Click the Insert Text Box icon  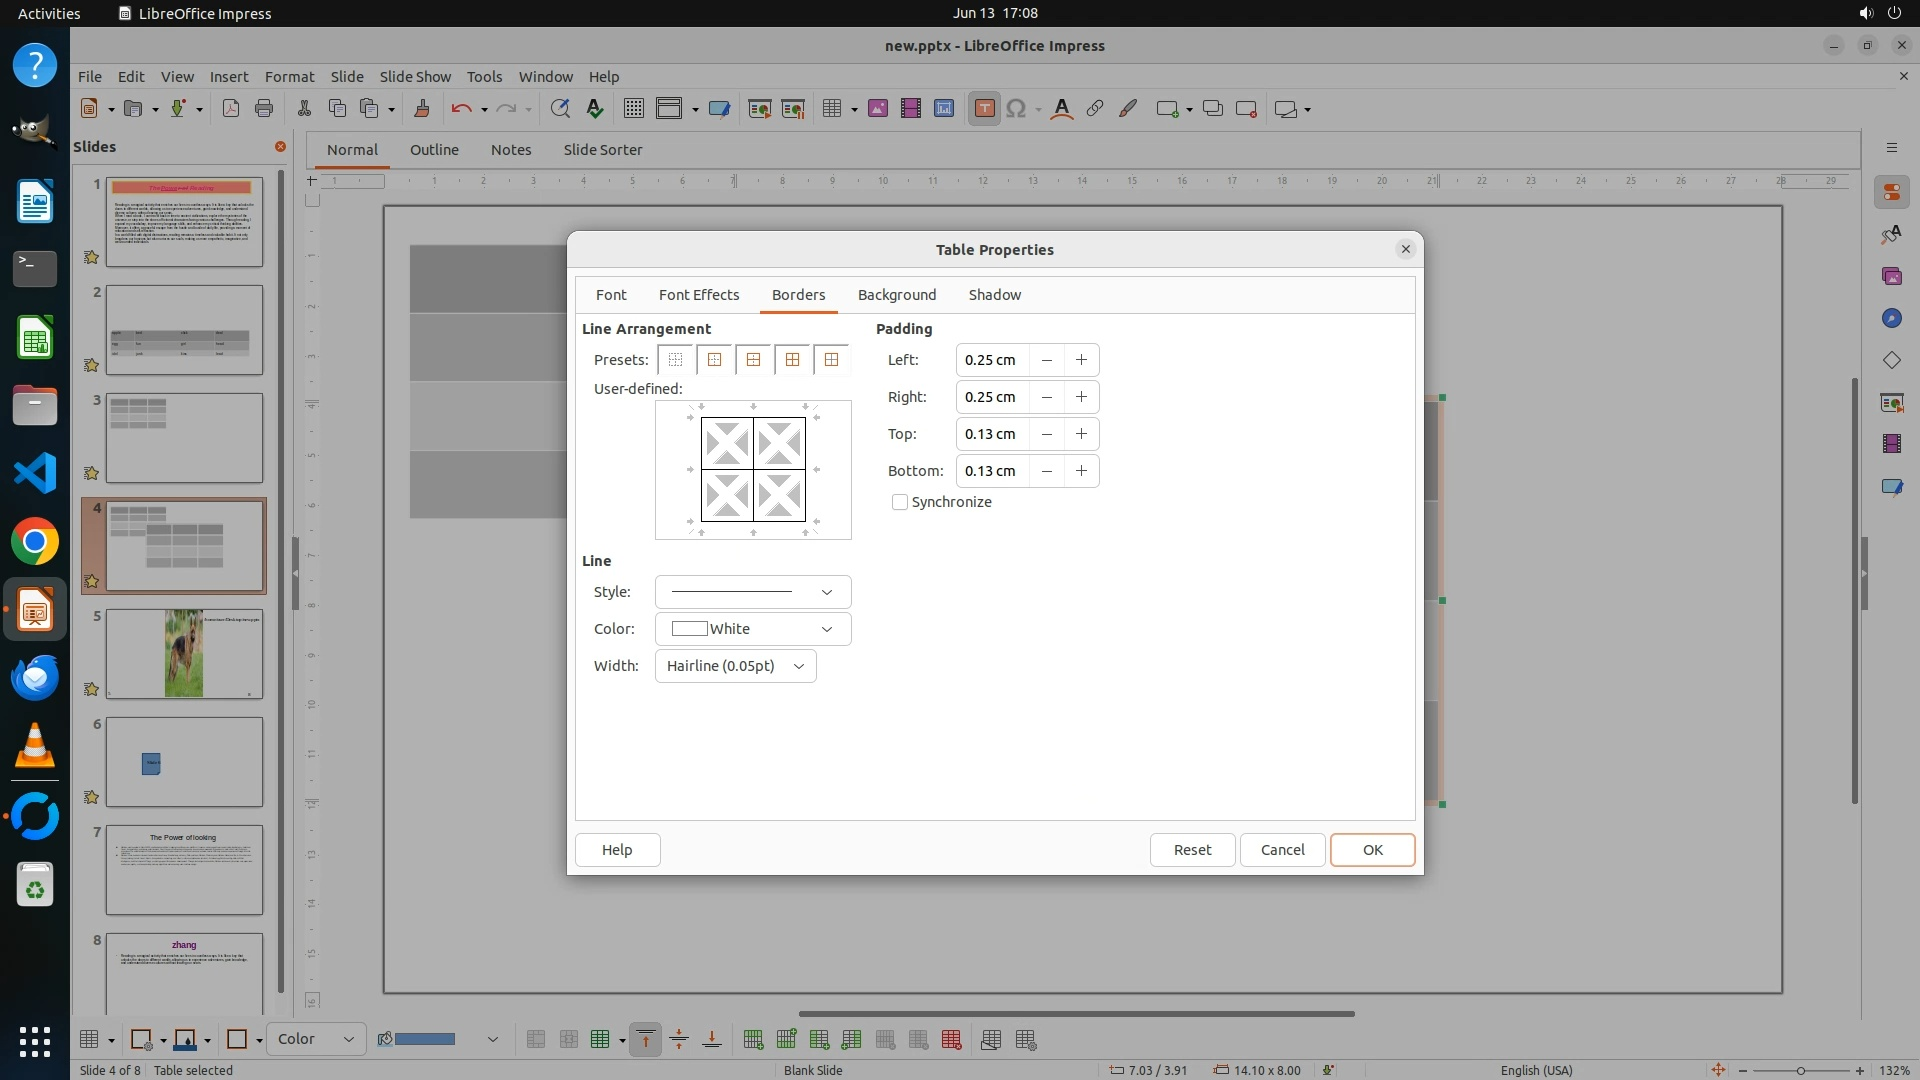tap(984, 109)
